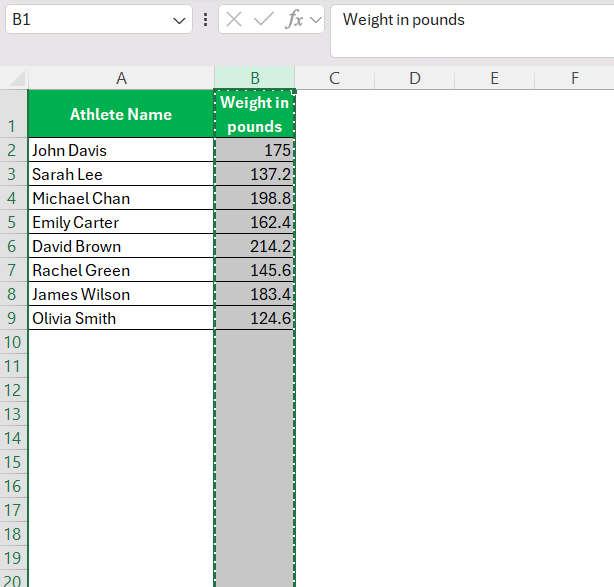Click the James Wilson cell
Image resolution: width=614 pixels, height=587 pixels.
click(121, 294)
